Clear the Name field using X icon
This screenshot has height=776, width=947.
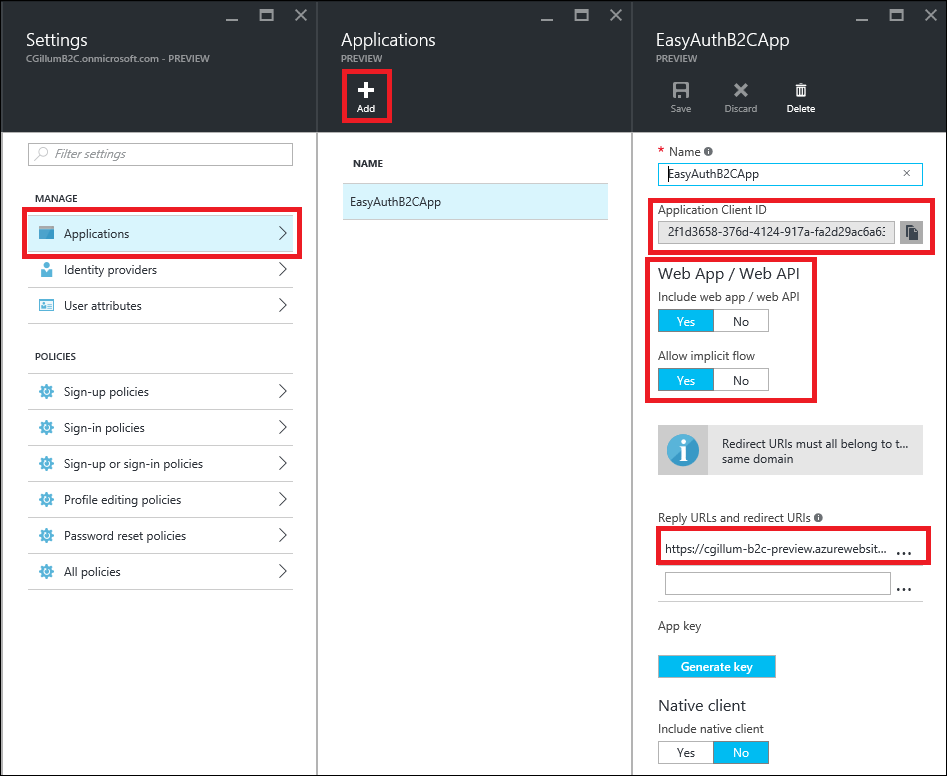coord(906,173)
